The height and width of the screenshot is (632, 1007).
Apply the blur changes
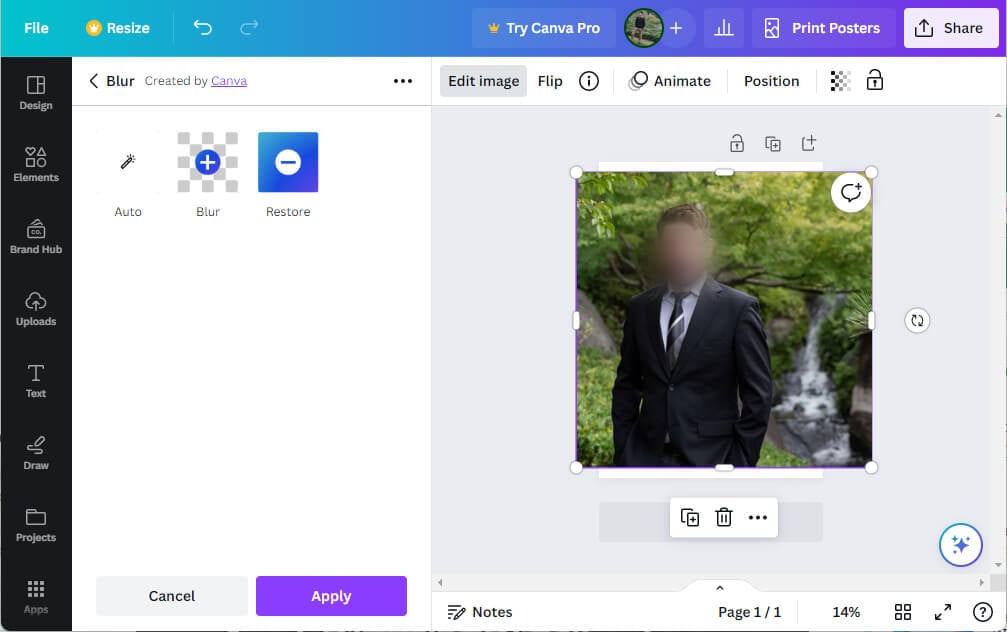point(331,596)
